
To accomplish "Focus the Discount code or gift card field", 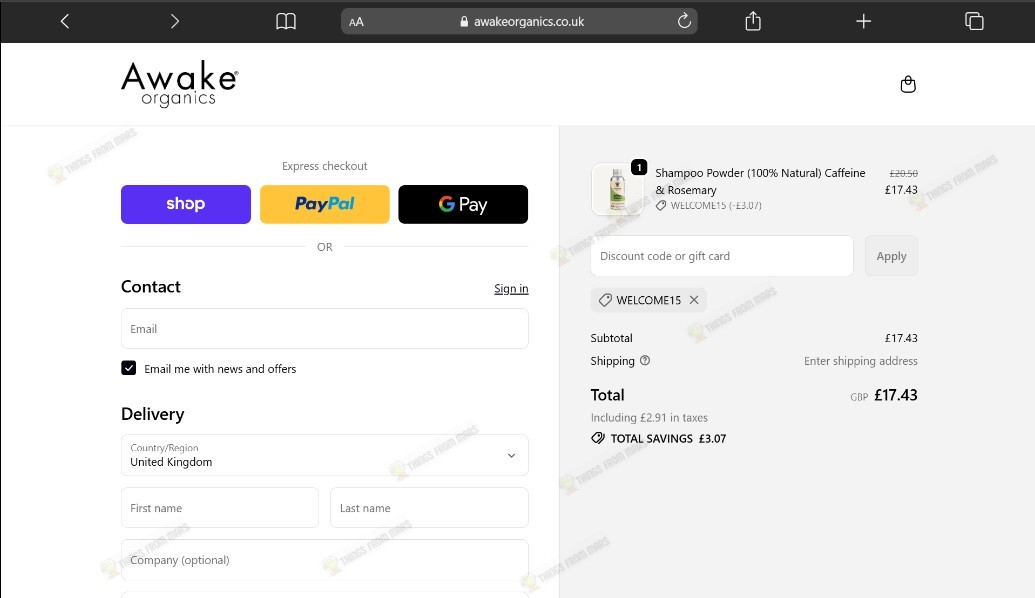I will click(x=721, y=256).
